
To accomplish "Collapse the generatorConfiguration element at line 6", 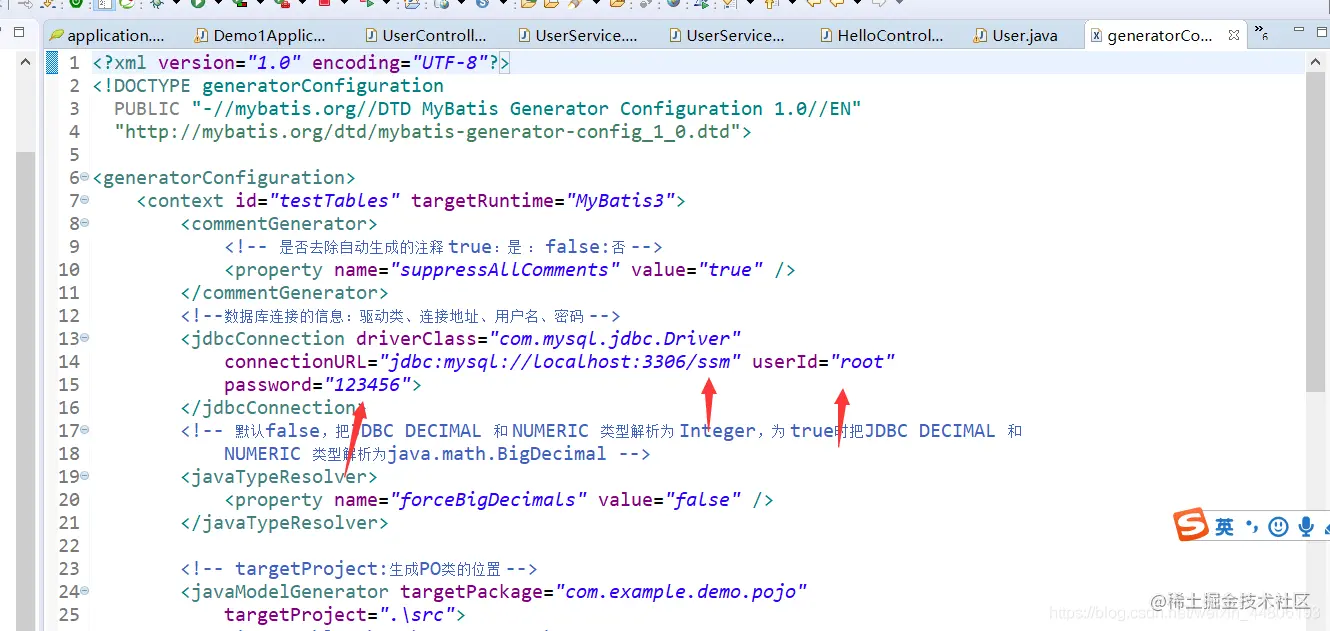I will [x=85, y=178].
